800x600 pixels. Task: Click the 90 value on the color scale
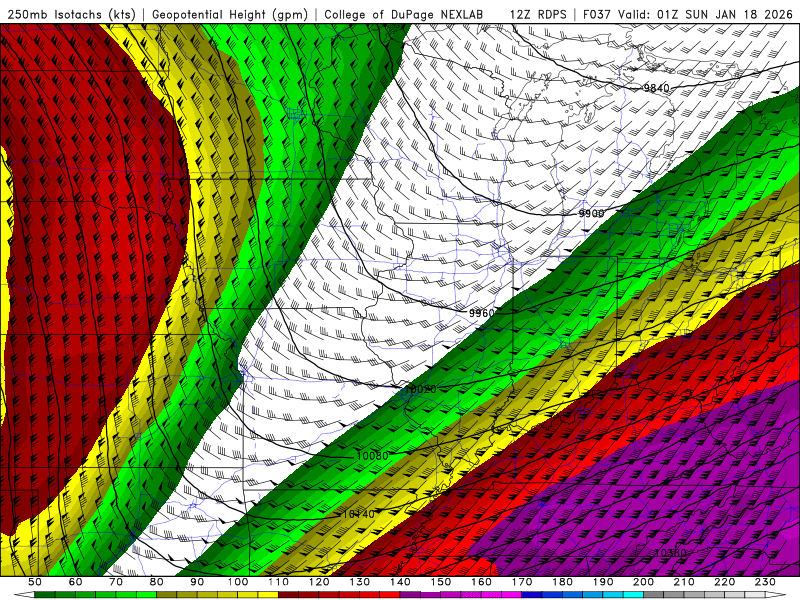pyautogui.click(x=197, y=582)
